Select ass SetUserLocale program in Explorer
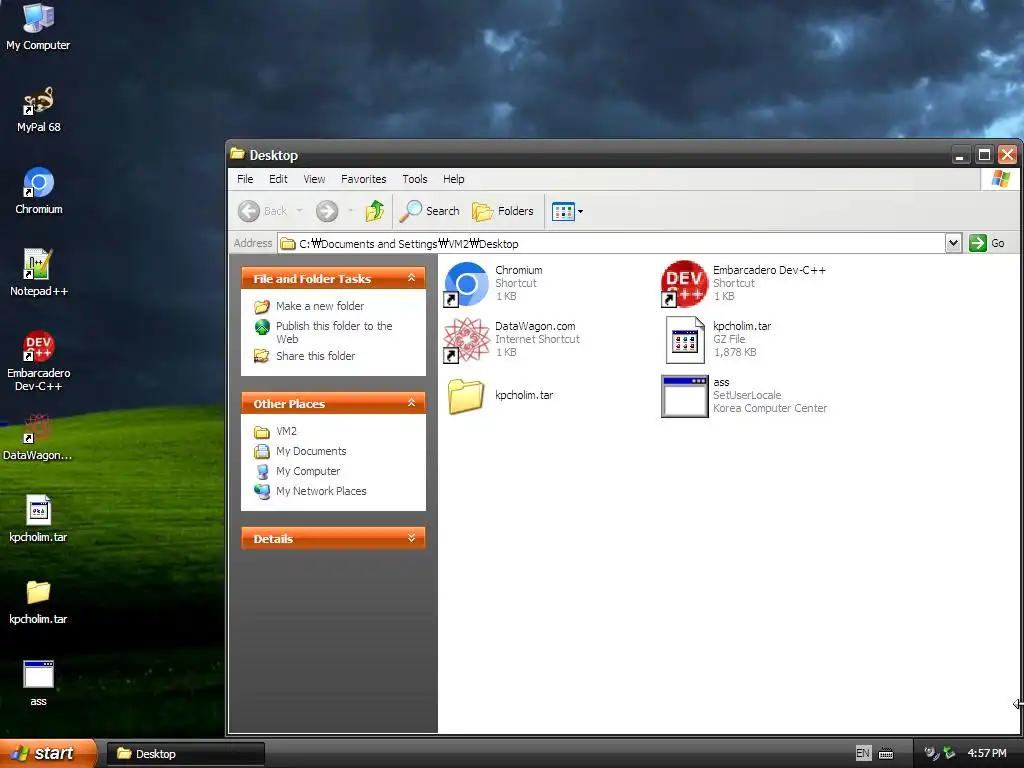This screenshot has width=1024, height=768. (744, 396)
